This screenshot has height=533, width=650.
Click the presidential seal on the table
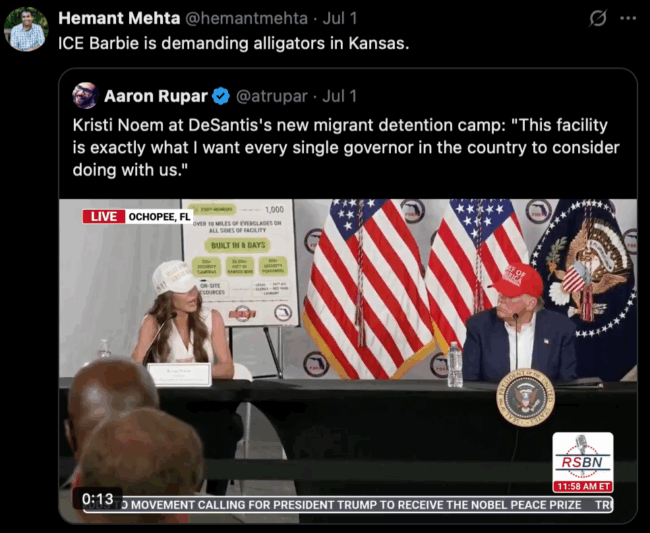526,397
